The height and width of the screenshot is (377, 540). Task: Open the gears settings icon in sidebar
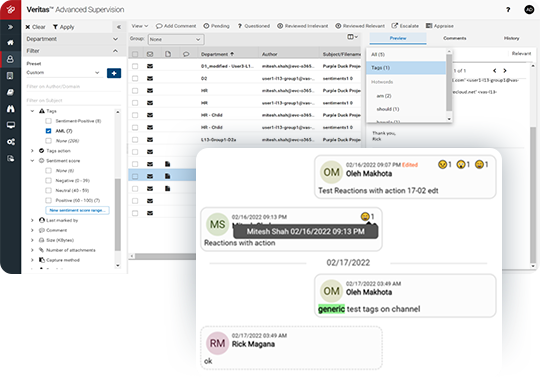[10, 142]
